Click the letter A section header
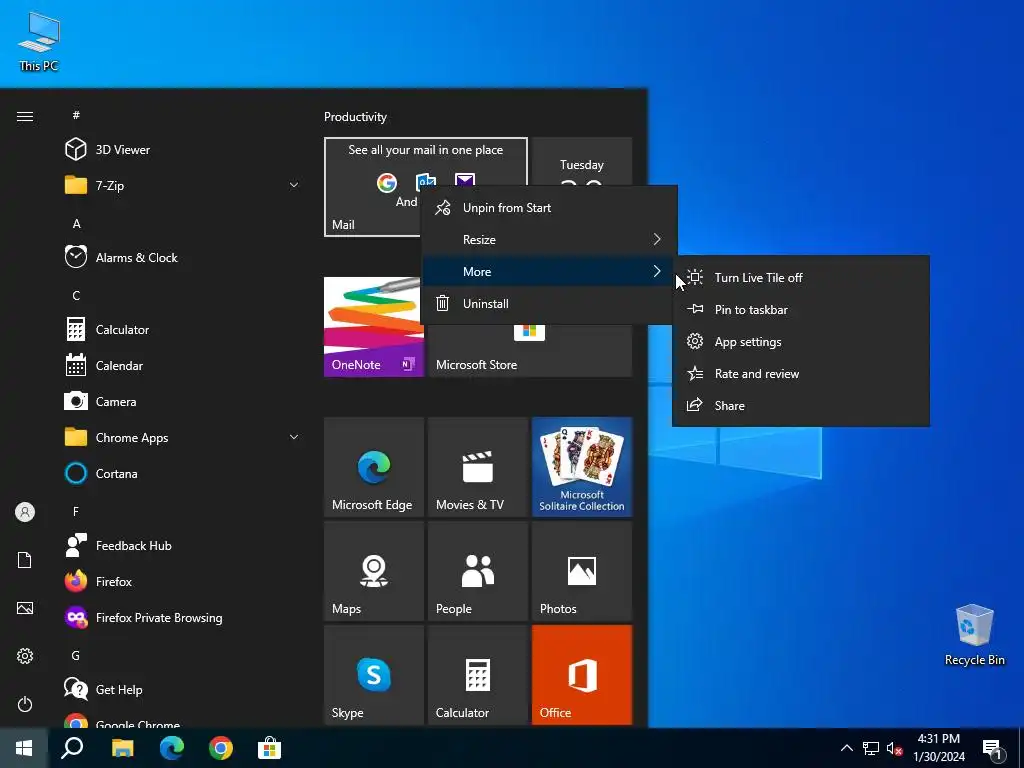 point(76,223)
